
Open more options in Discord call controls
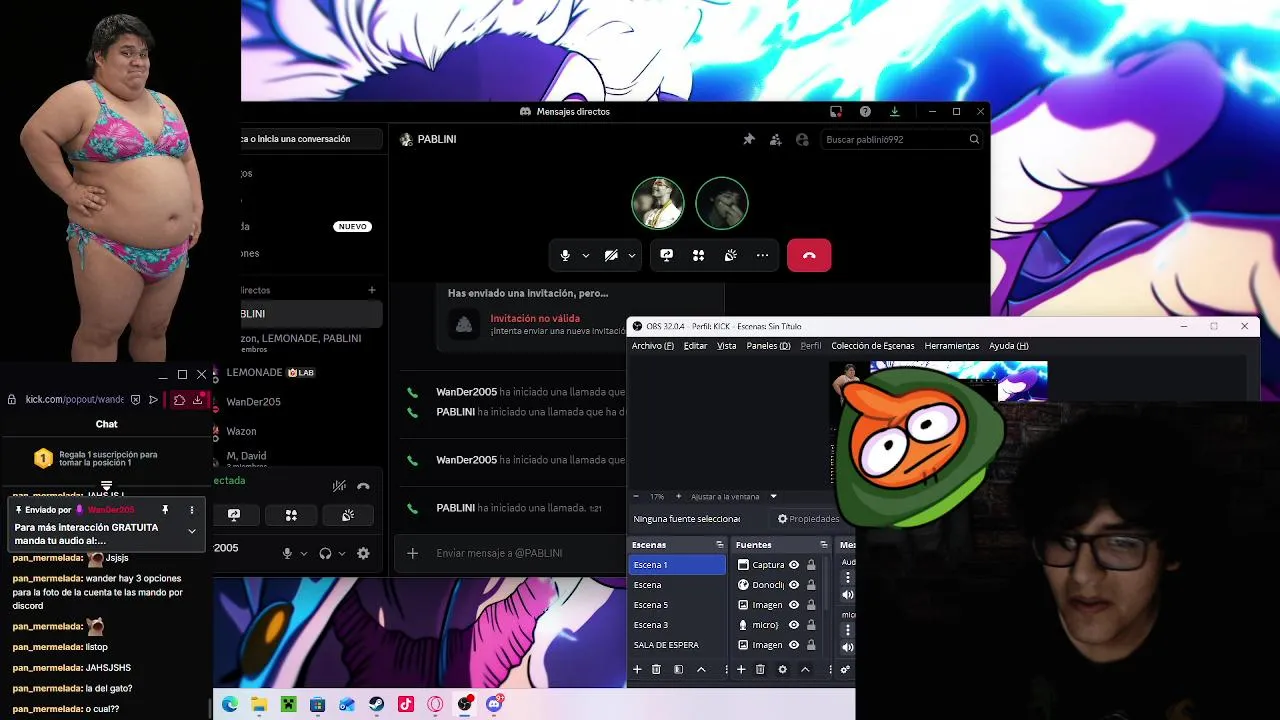[763, 256]
